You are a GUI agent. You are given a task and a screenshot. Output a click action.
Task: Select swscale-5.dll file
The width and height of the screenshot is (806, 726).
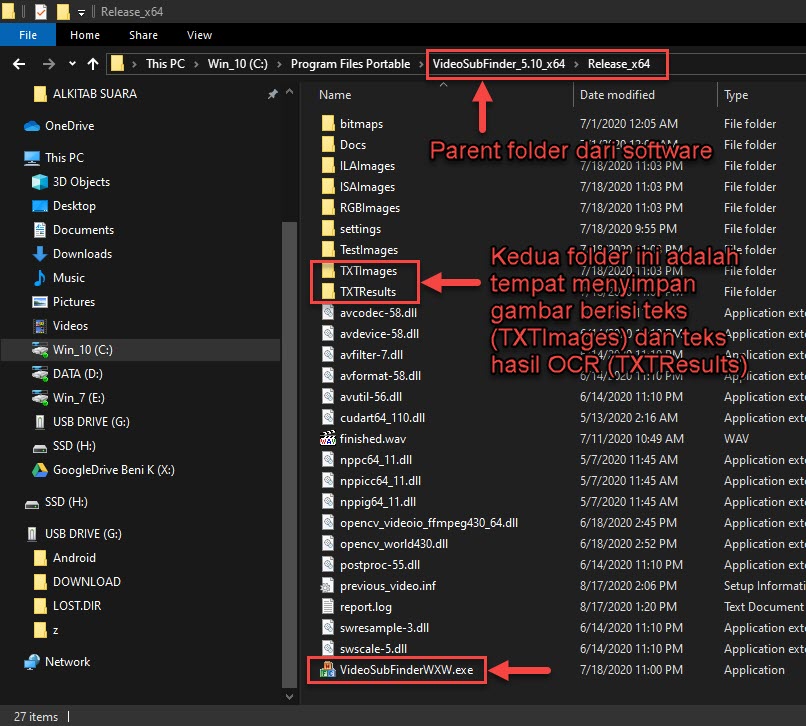pyautogui.click(x=373, y=649)
